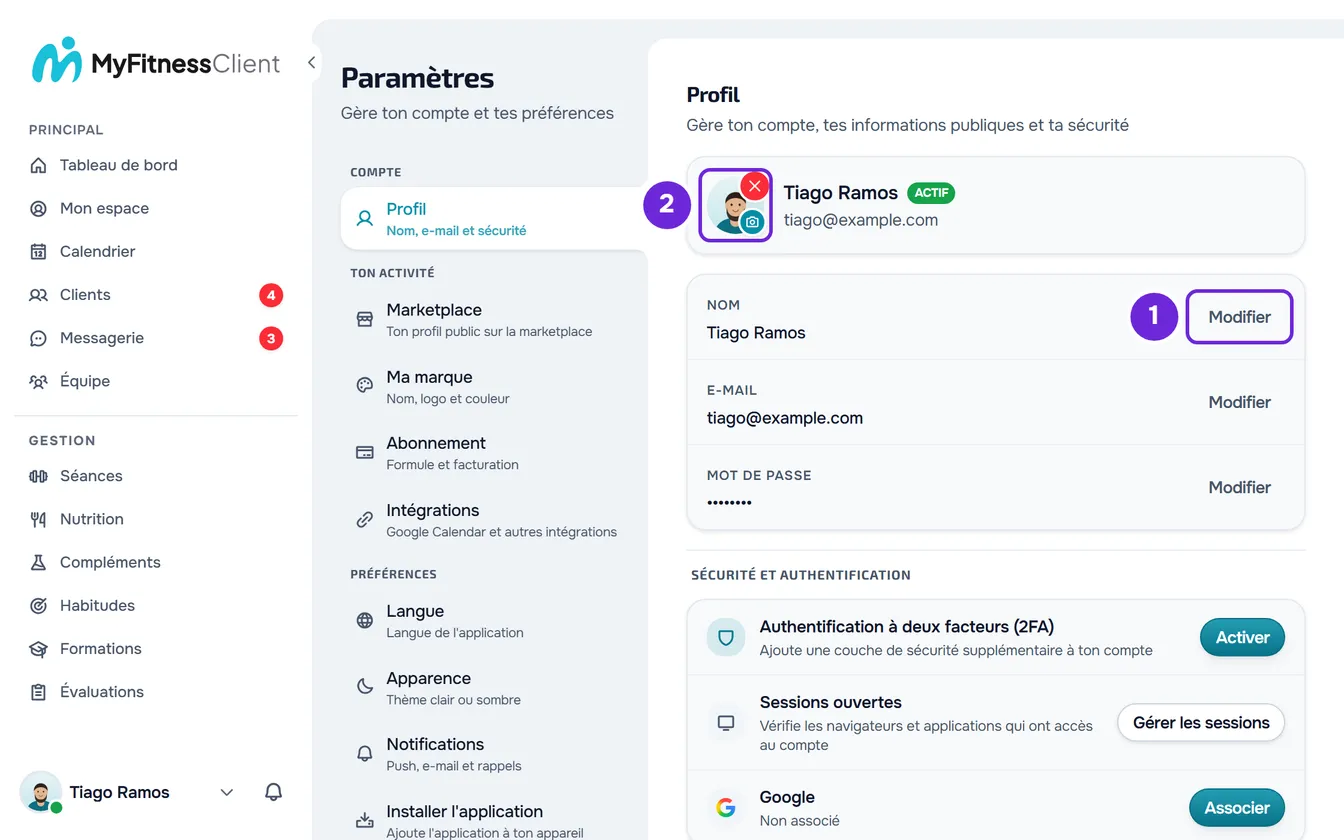Click the camera icon on profile photo
The height and width of the screenshot is (840, 1344).
pyautogui.click(x=753, y=222)
